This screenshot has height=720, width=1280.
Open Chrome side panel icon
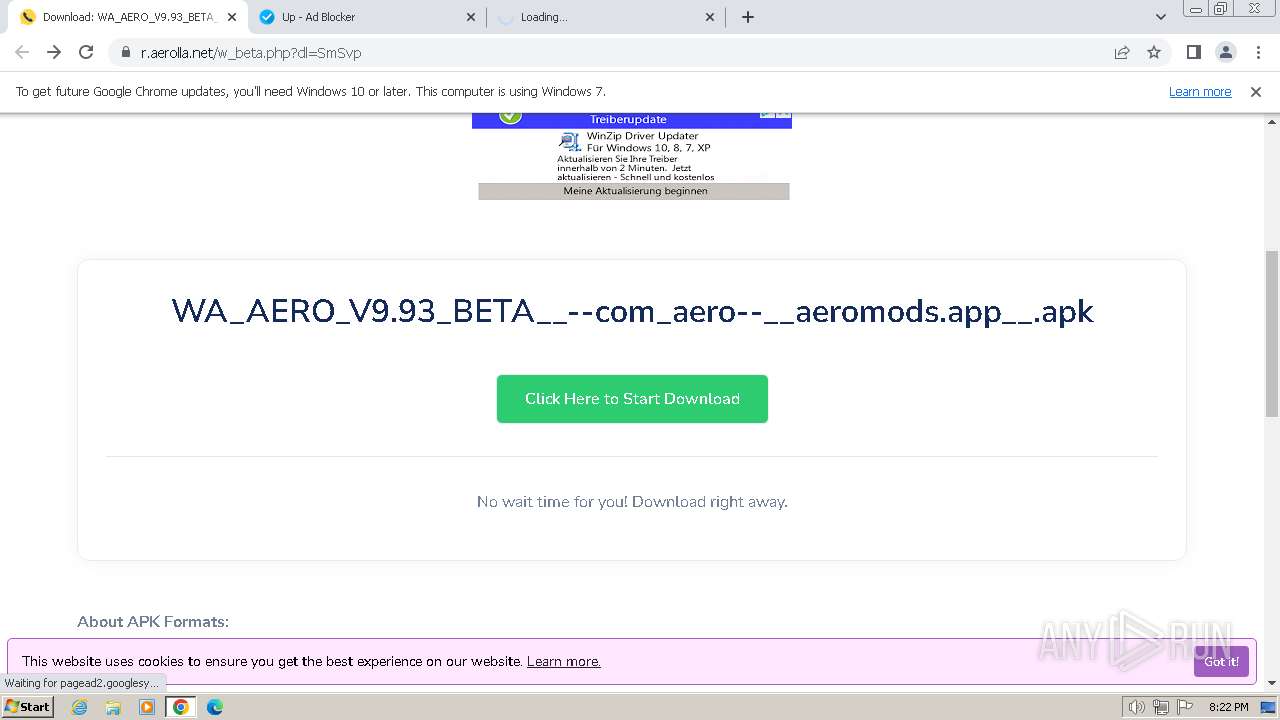1193,52
